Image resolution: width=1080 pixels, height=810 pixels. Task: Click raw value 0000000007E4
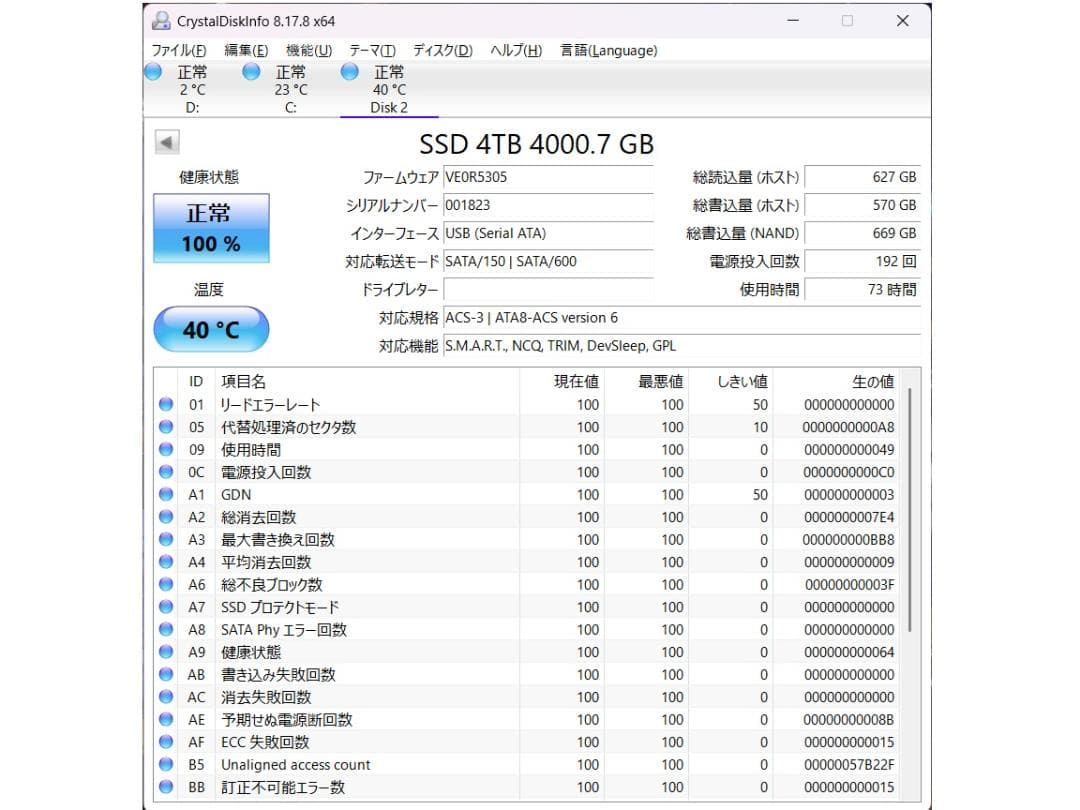(x=849, y=517)
